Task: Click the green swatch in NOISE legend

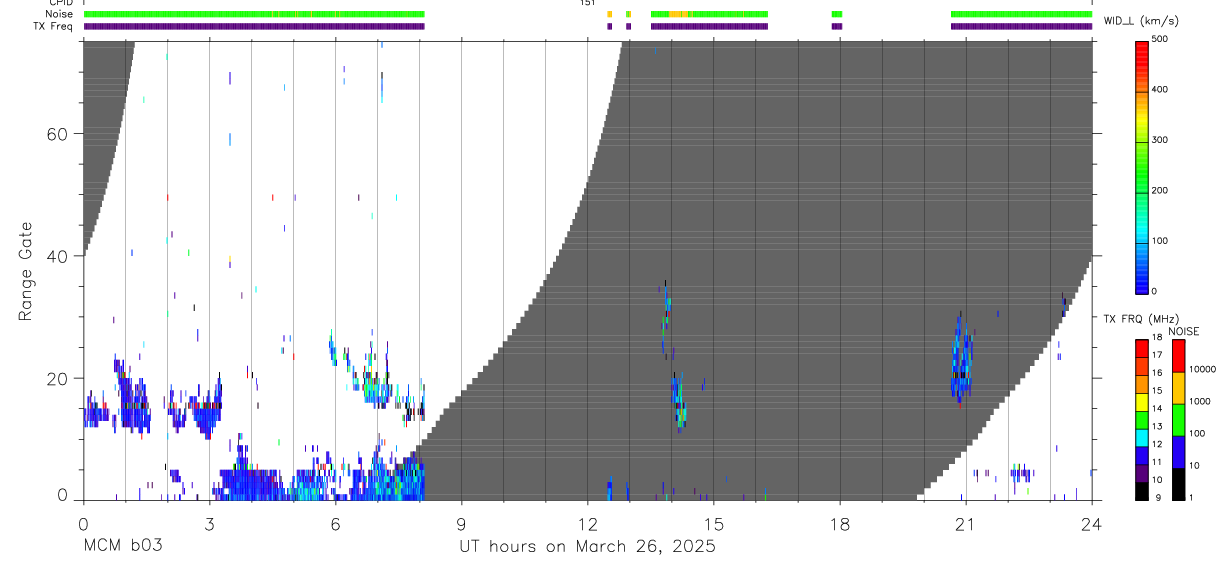Action: [1178, 420]
